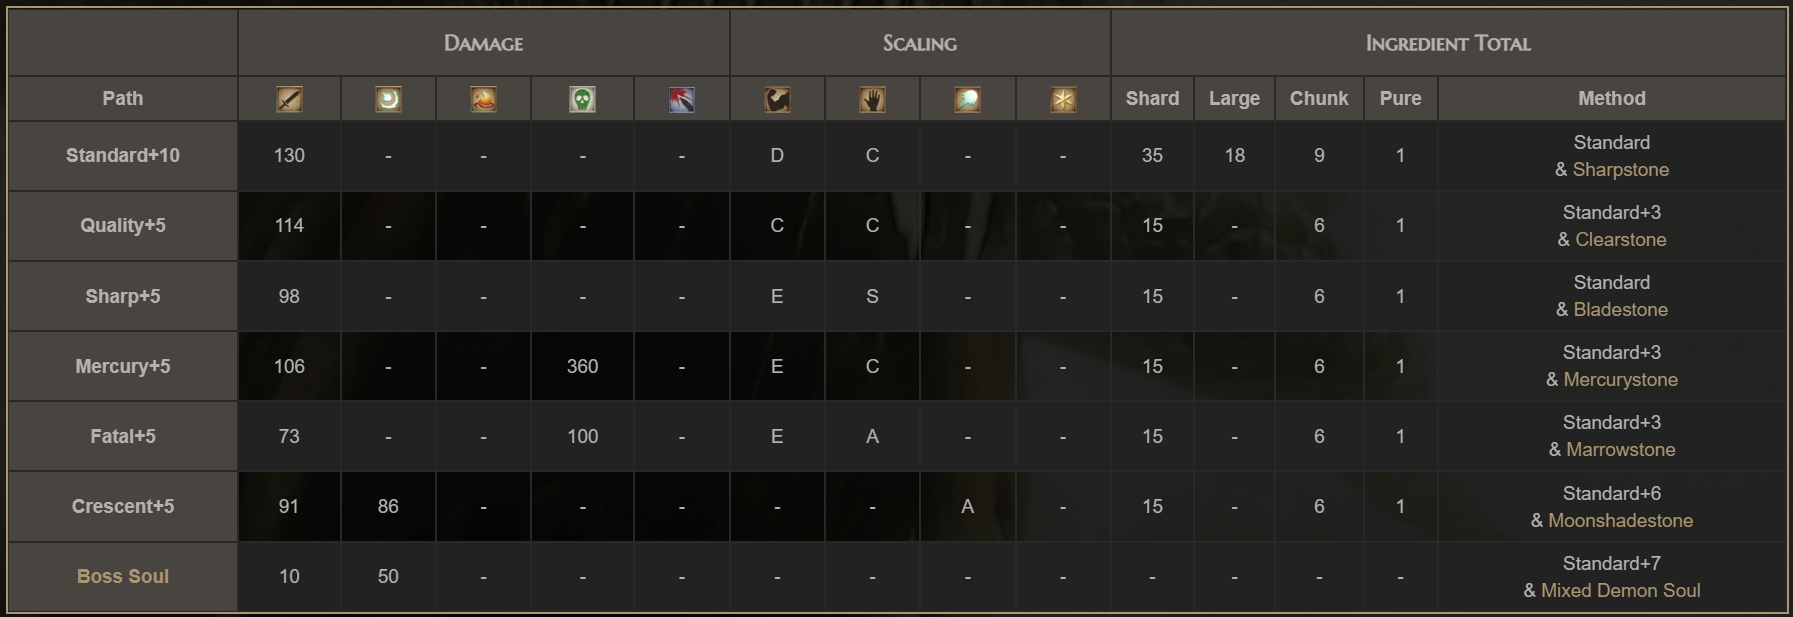
Task: Click the Shard column header
Action: (x=1152, y=99)
